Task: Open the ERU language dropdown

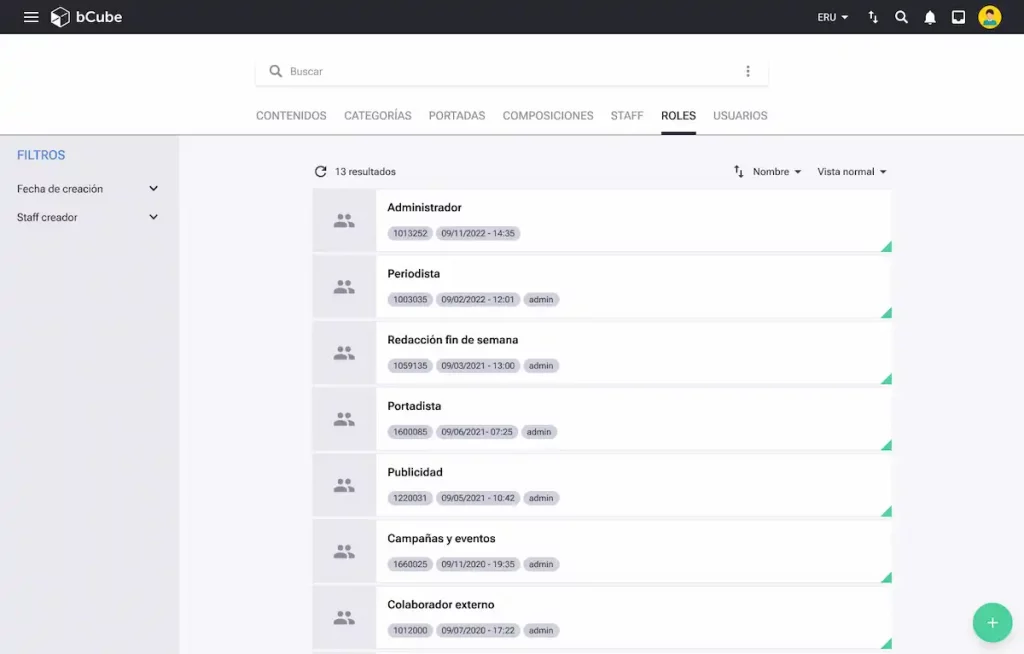Action: coord(832,17)
